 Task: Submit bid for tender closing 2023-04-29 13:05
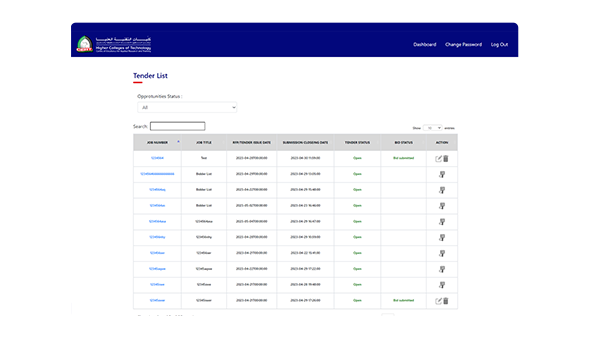(442, 175)
